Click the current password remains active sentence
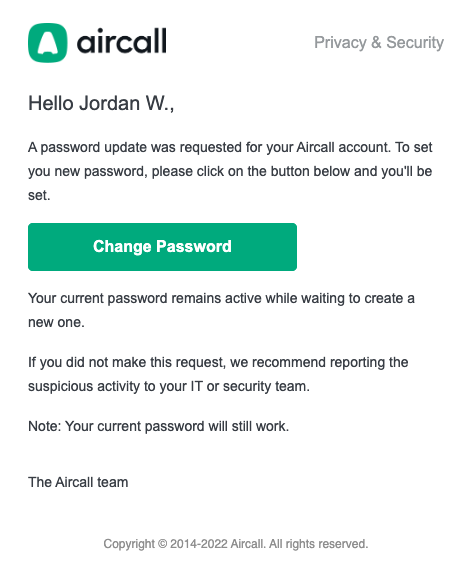 [221, 310]
